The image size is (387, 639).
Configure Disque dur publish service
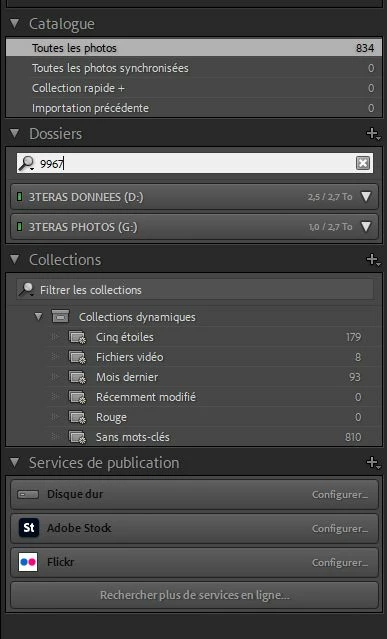pos(340,494)
